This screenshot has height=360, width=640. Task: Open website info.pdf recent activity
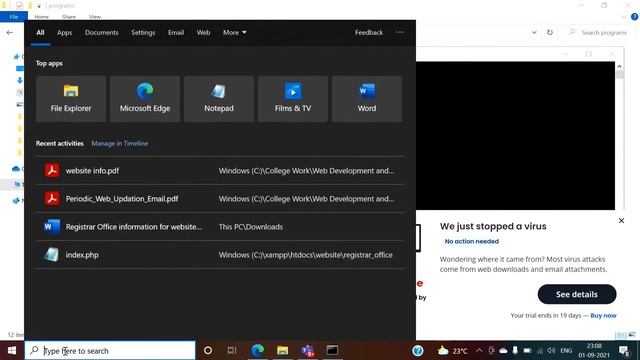click(x=220, y=171)
